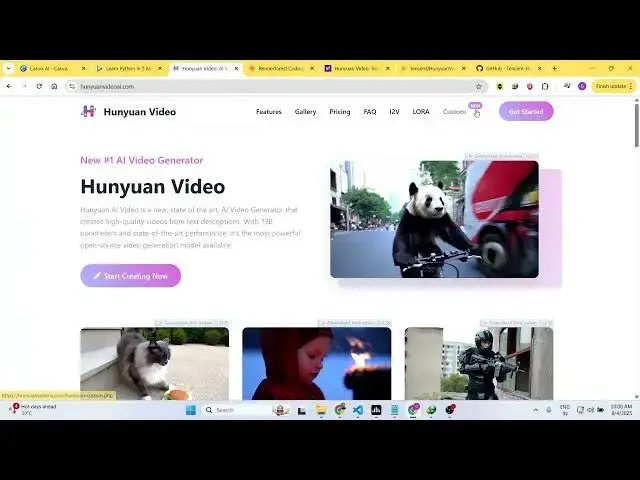The width and height of the screenshot is (640, 480).
Task: Open the clock and date panel
Action: 621,410
